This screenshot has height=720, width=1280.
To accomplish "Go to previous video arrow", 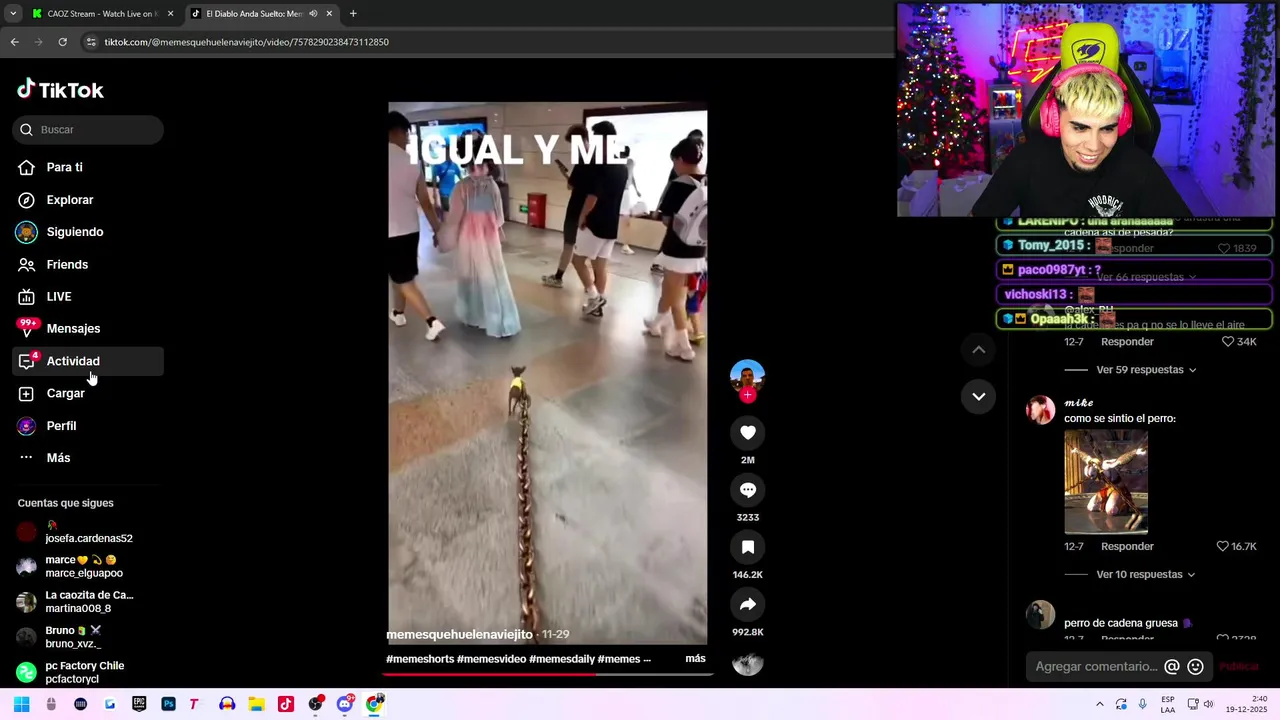I will [979, 349].
